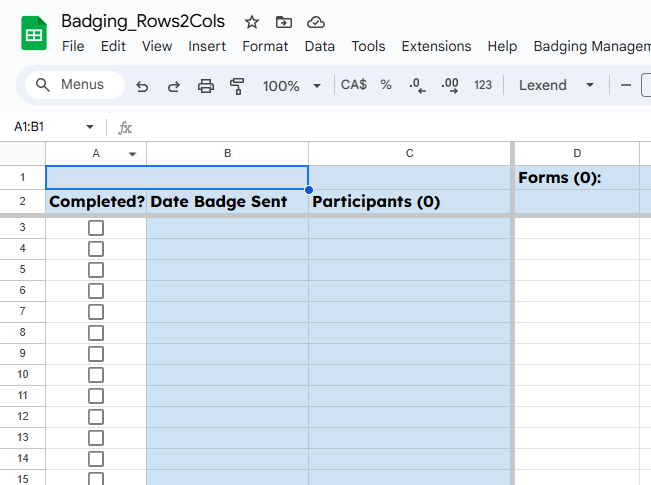
Task: Click the undo arrow icon
Action: coord(142,86)
